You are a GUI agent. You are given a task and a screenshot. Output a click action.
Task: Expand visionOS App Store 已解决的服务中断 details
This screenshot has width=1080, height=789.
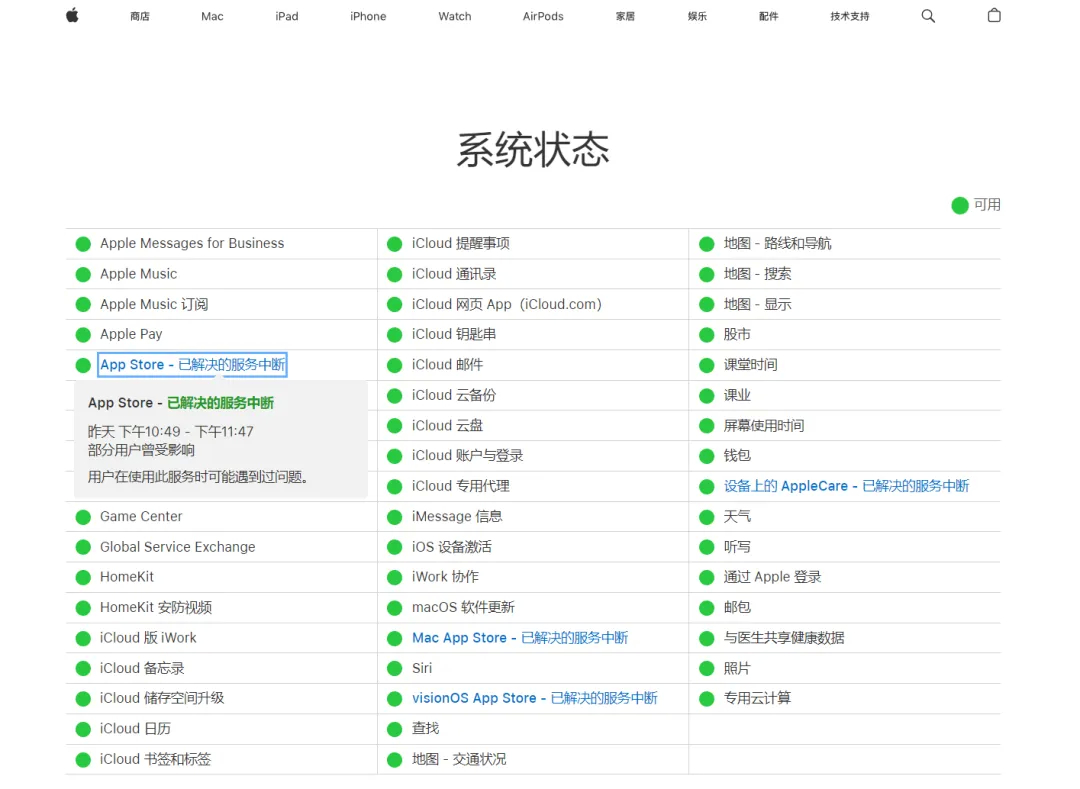point(534,699)
